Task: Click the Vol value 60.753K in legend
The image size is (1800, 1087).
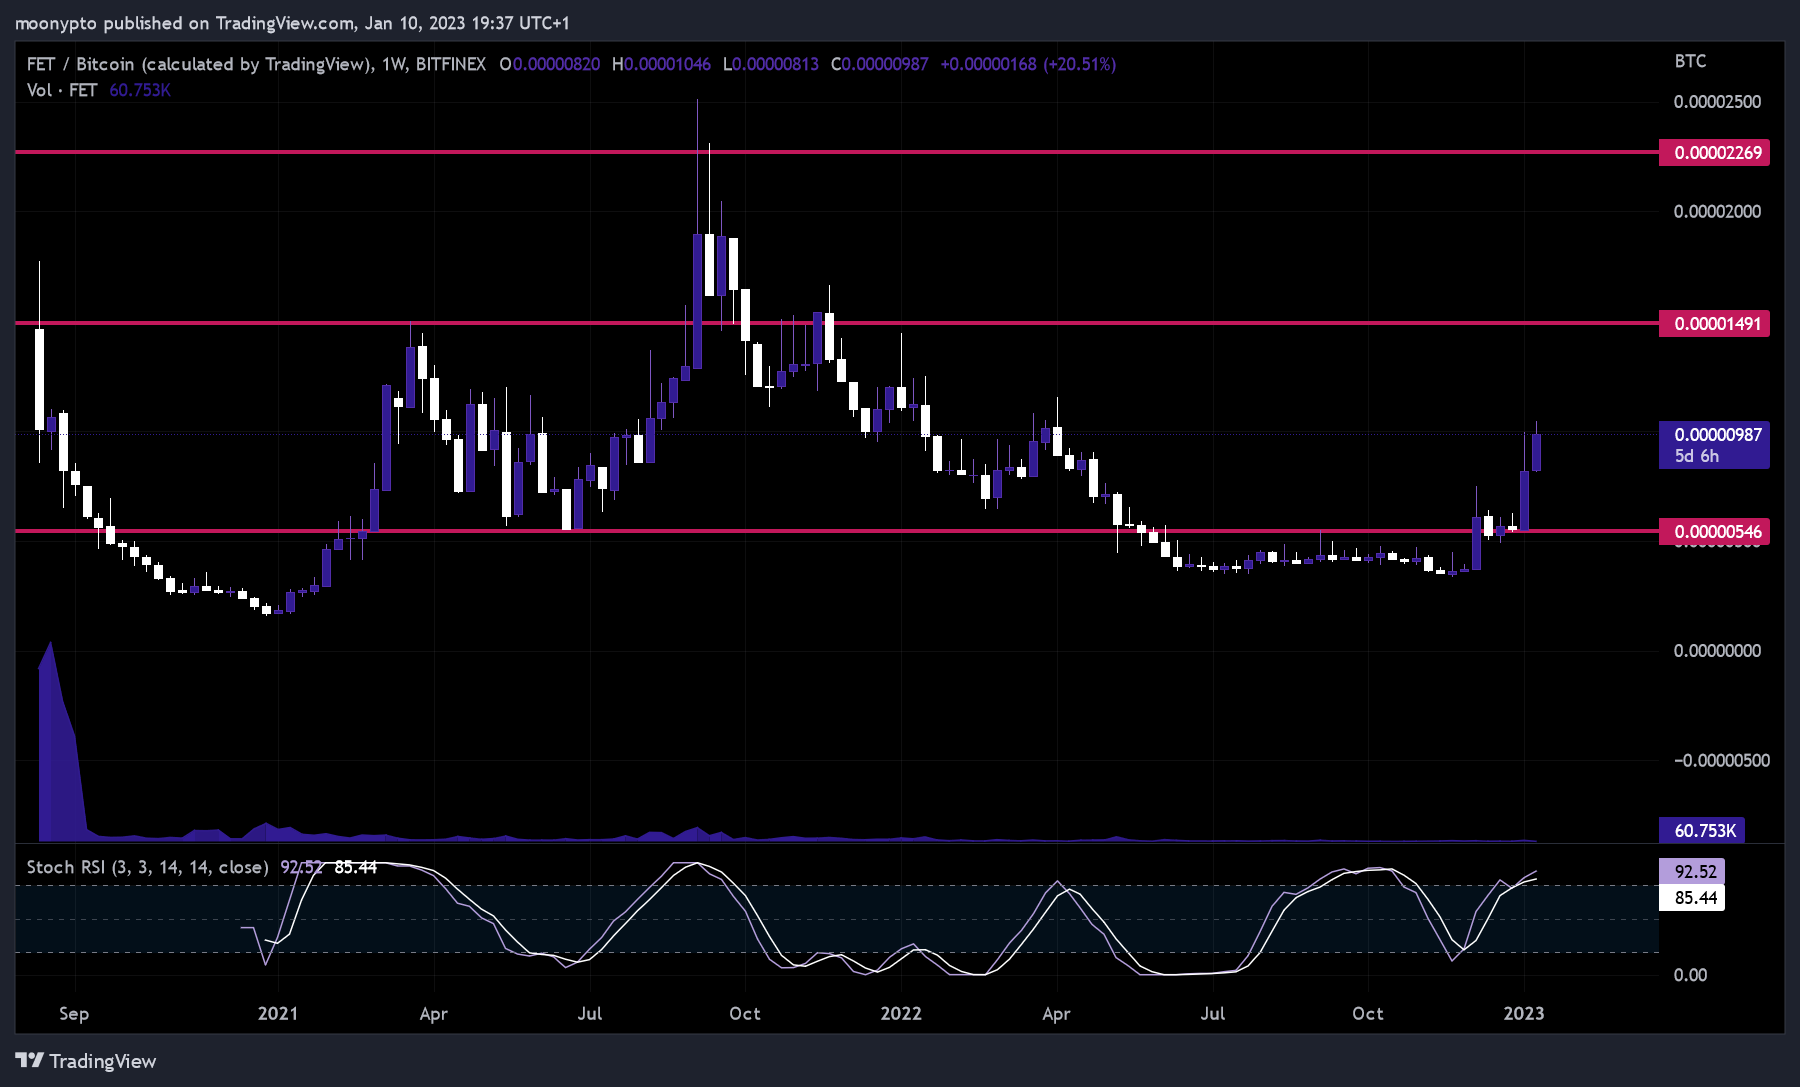Action: click(140, 90)
